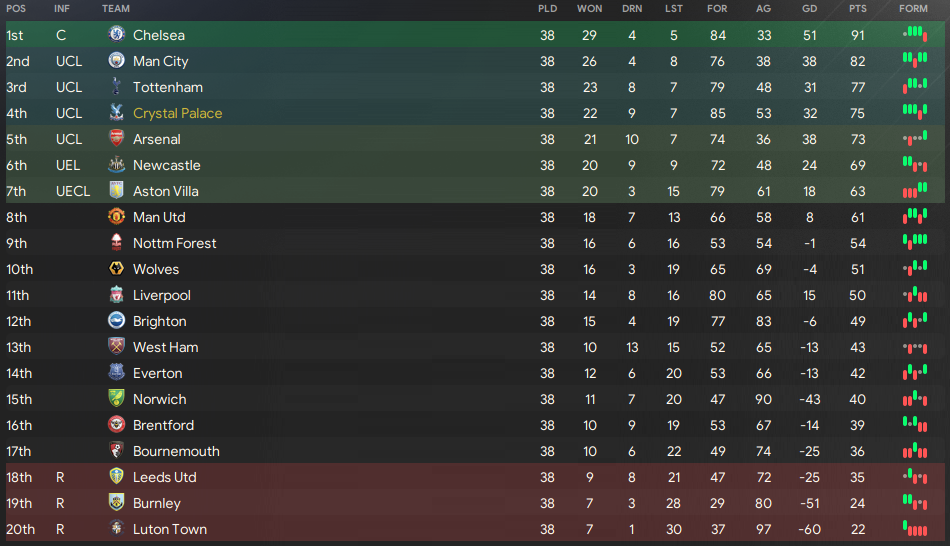The image size is (950, 546).
Task: Open the Tottenham team link
Action: click(x=168, y=87)
